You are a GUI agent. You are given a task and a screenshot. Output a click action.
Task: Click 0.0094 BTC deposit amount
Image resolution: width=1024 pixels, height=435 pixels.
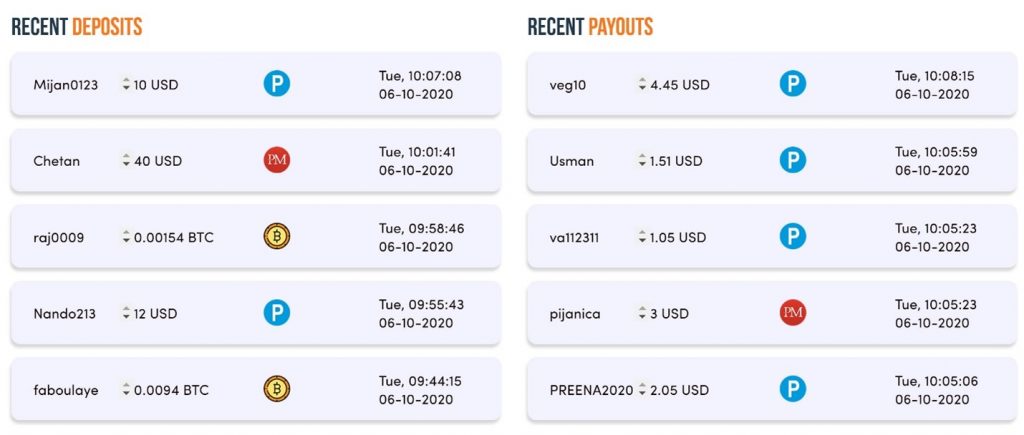(171, 391)
